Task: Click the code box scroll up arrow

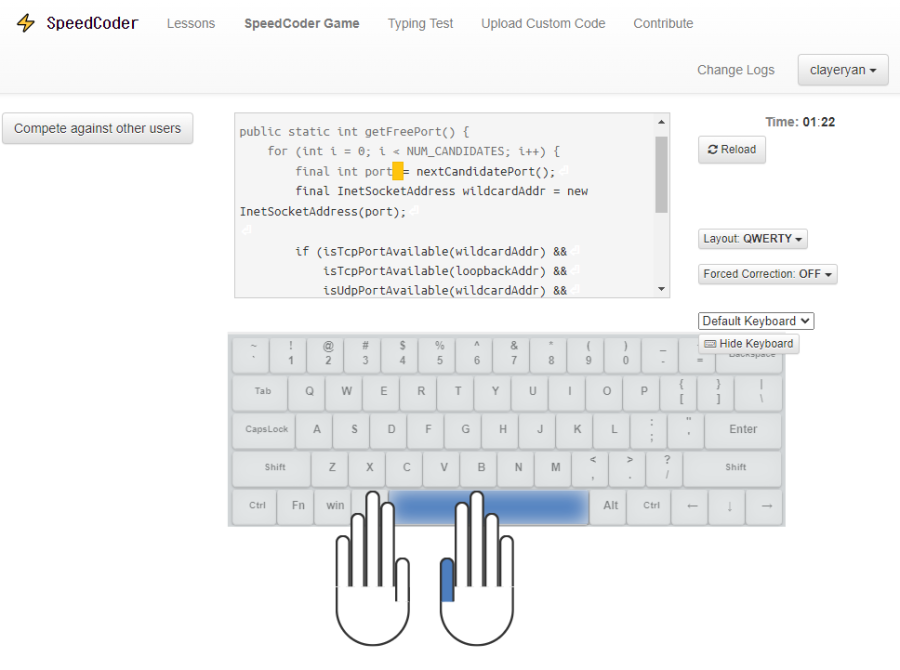Action: tap(661, 122)
